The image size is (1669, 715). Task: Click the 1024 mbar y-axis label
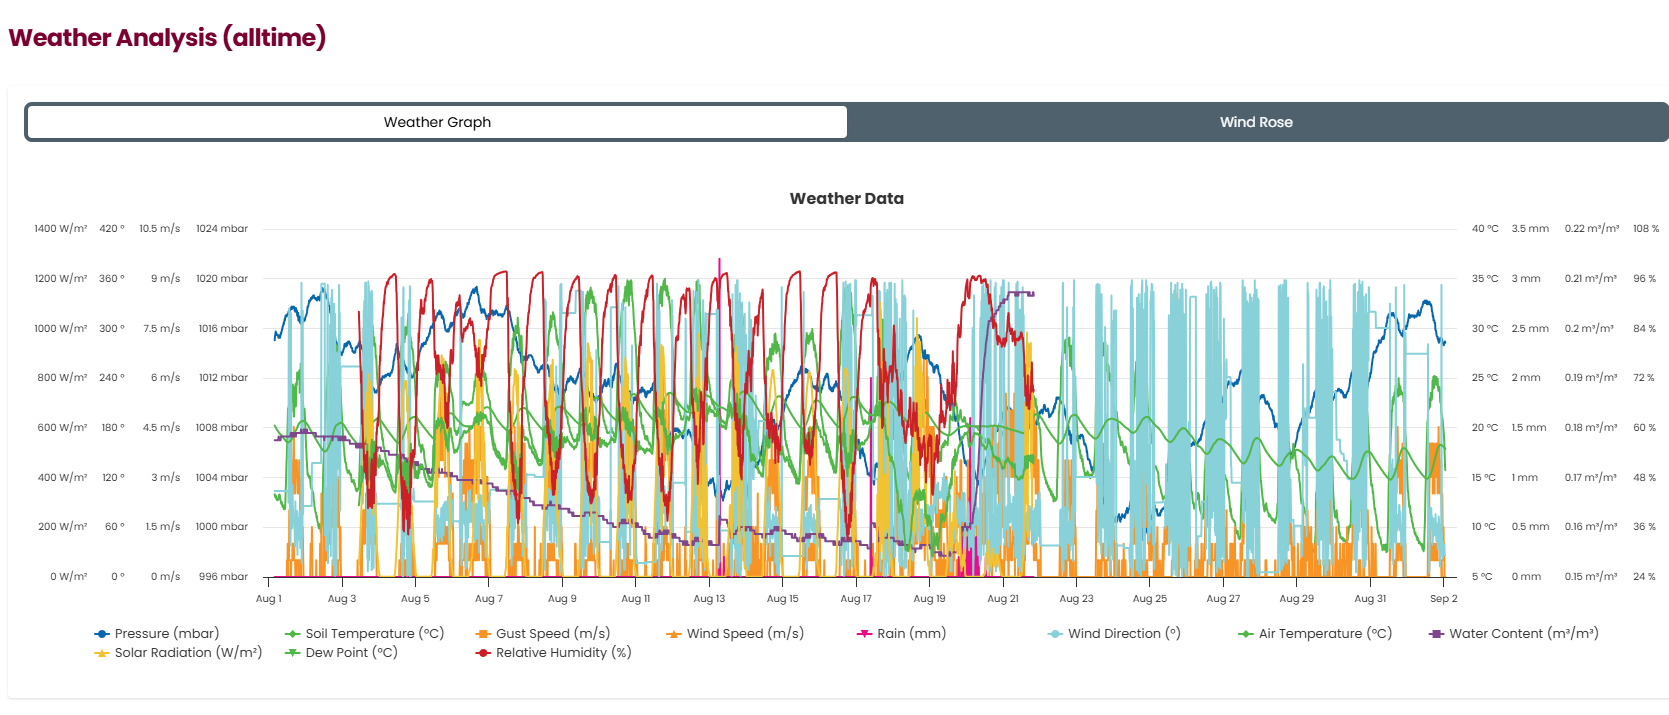pyautogui.click(x=222, y=229)
